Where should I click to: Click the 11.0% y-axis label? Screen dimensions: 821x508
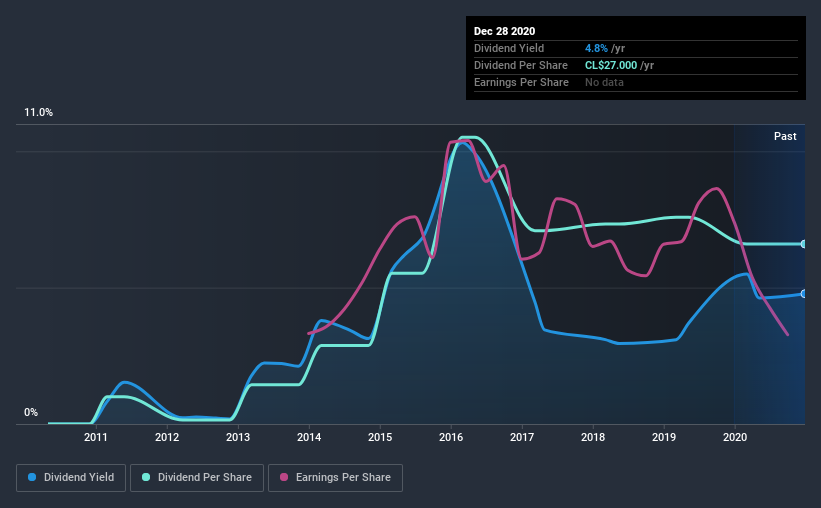click(38, 113)
